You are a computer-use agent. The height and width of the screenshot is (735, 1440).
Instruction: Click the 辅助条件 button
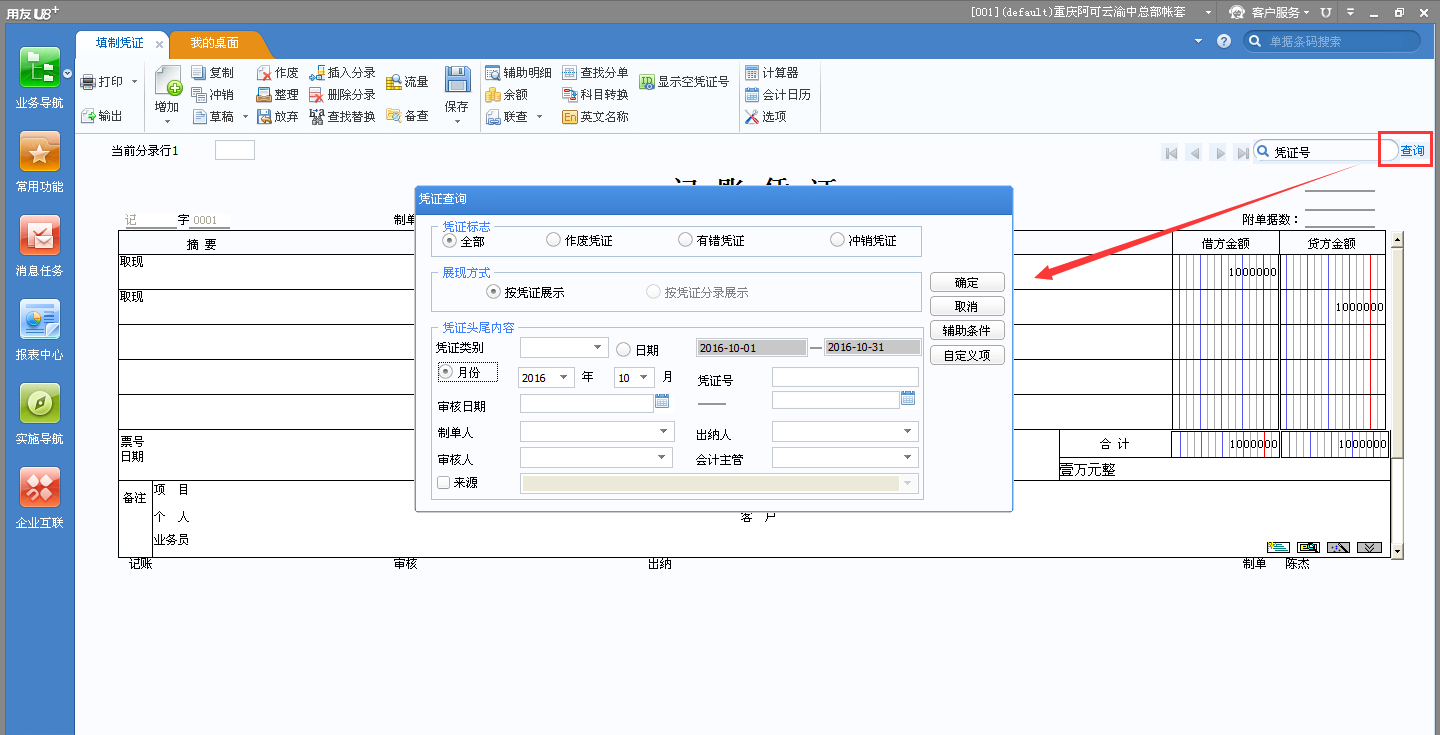[966, 331]
